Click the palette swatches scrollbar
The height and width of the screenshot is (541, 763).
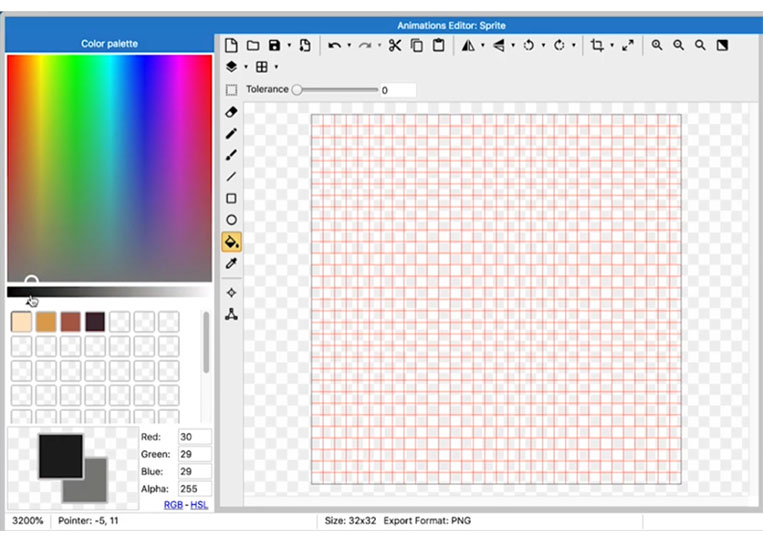[x=206, y=343]
